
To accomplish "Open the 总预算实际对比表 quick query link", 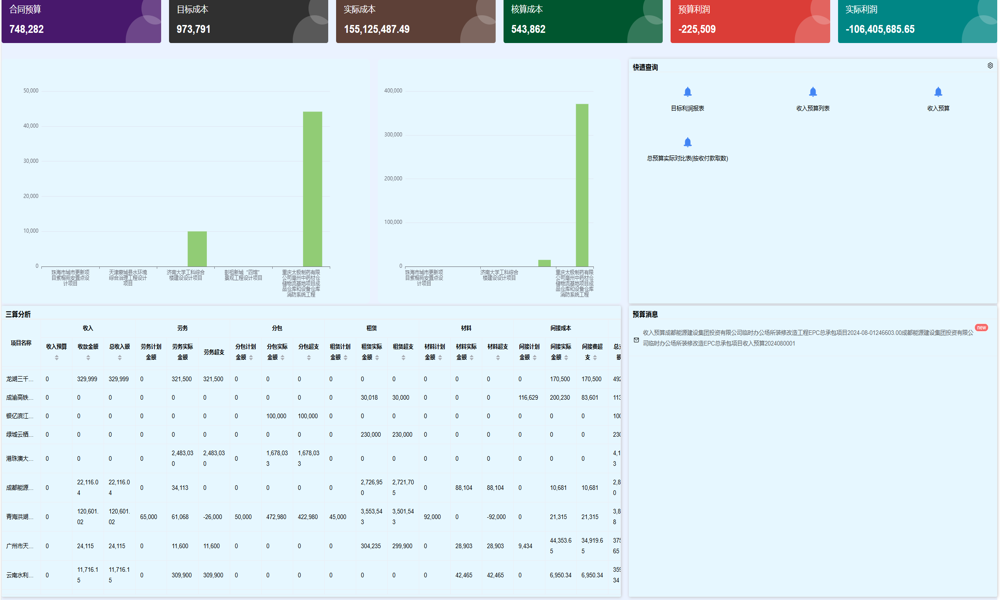I will coord(687,158).
